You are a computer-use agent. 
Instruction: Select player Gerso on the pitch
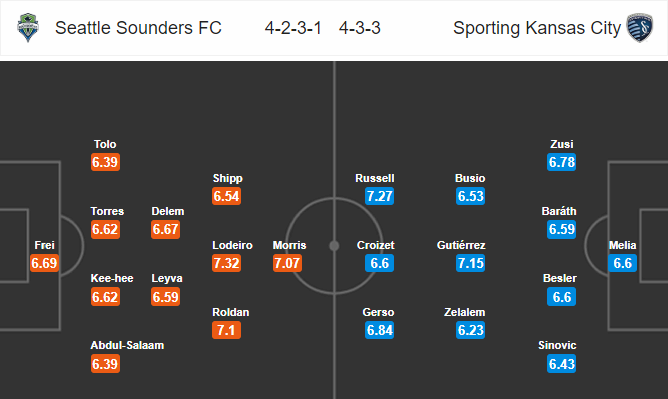pyautogui.click(x=378, y=312)
